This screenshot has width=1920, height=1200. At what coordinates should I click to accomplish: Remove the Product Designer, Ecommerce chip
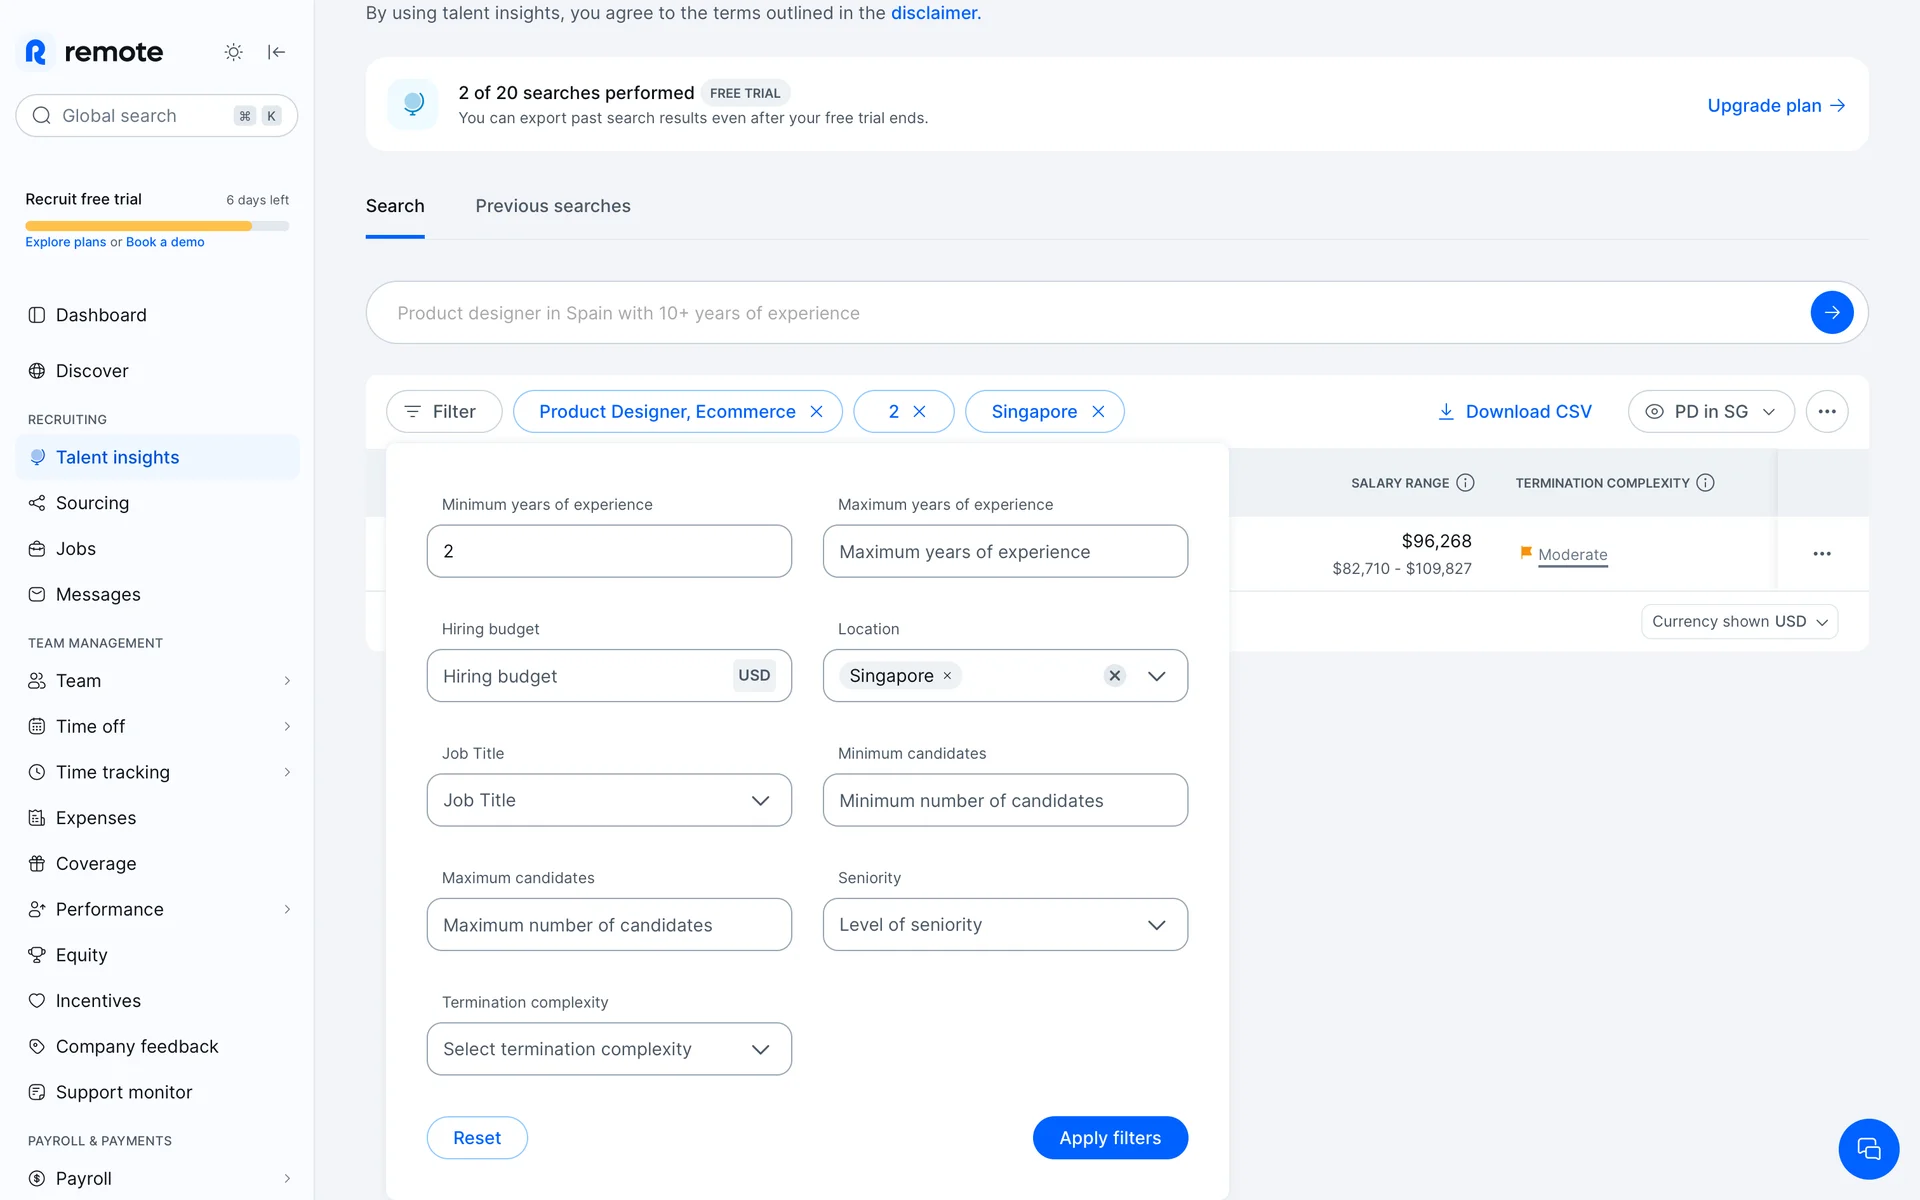point(816,412)
